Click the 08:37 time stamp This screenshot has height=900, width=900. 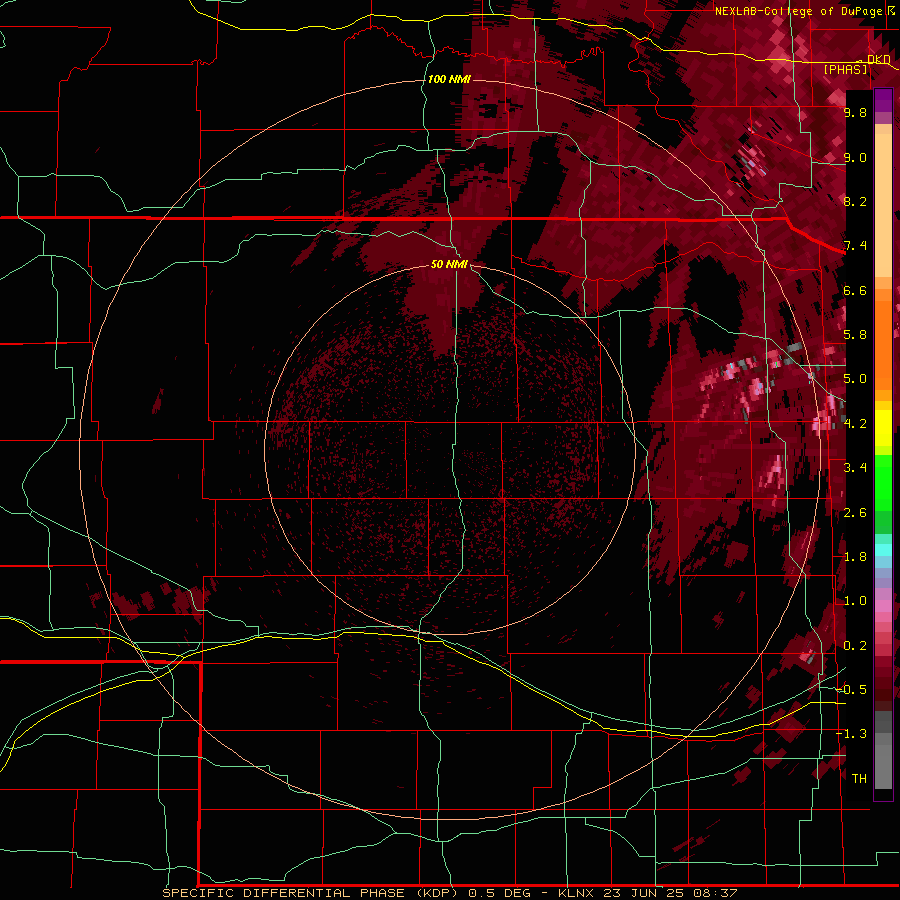pyautogui.click(x=715, y=893)
